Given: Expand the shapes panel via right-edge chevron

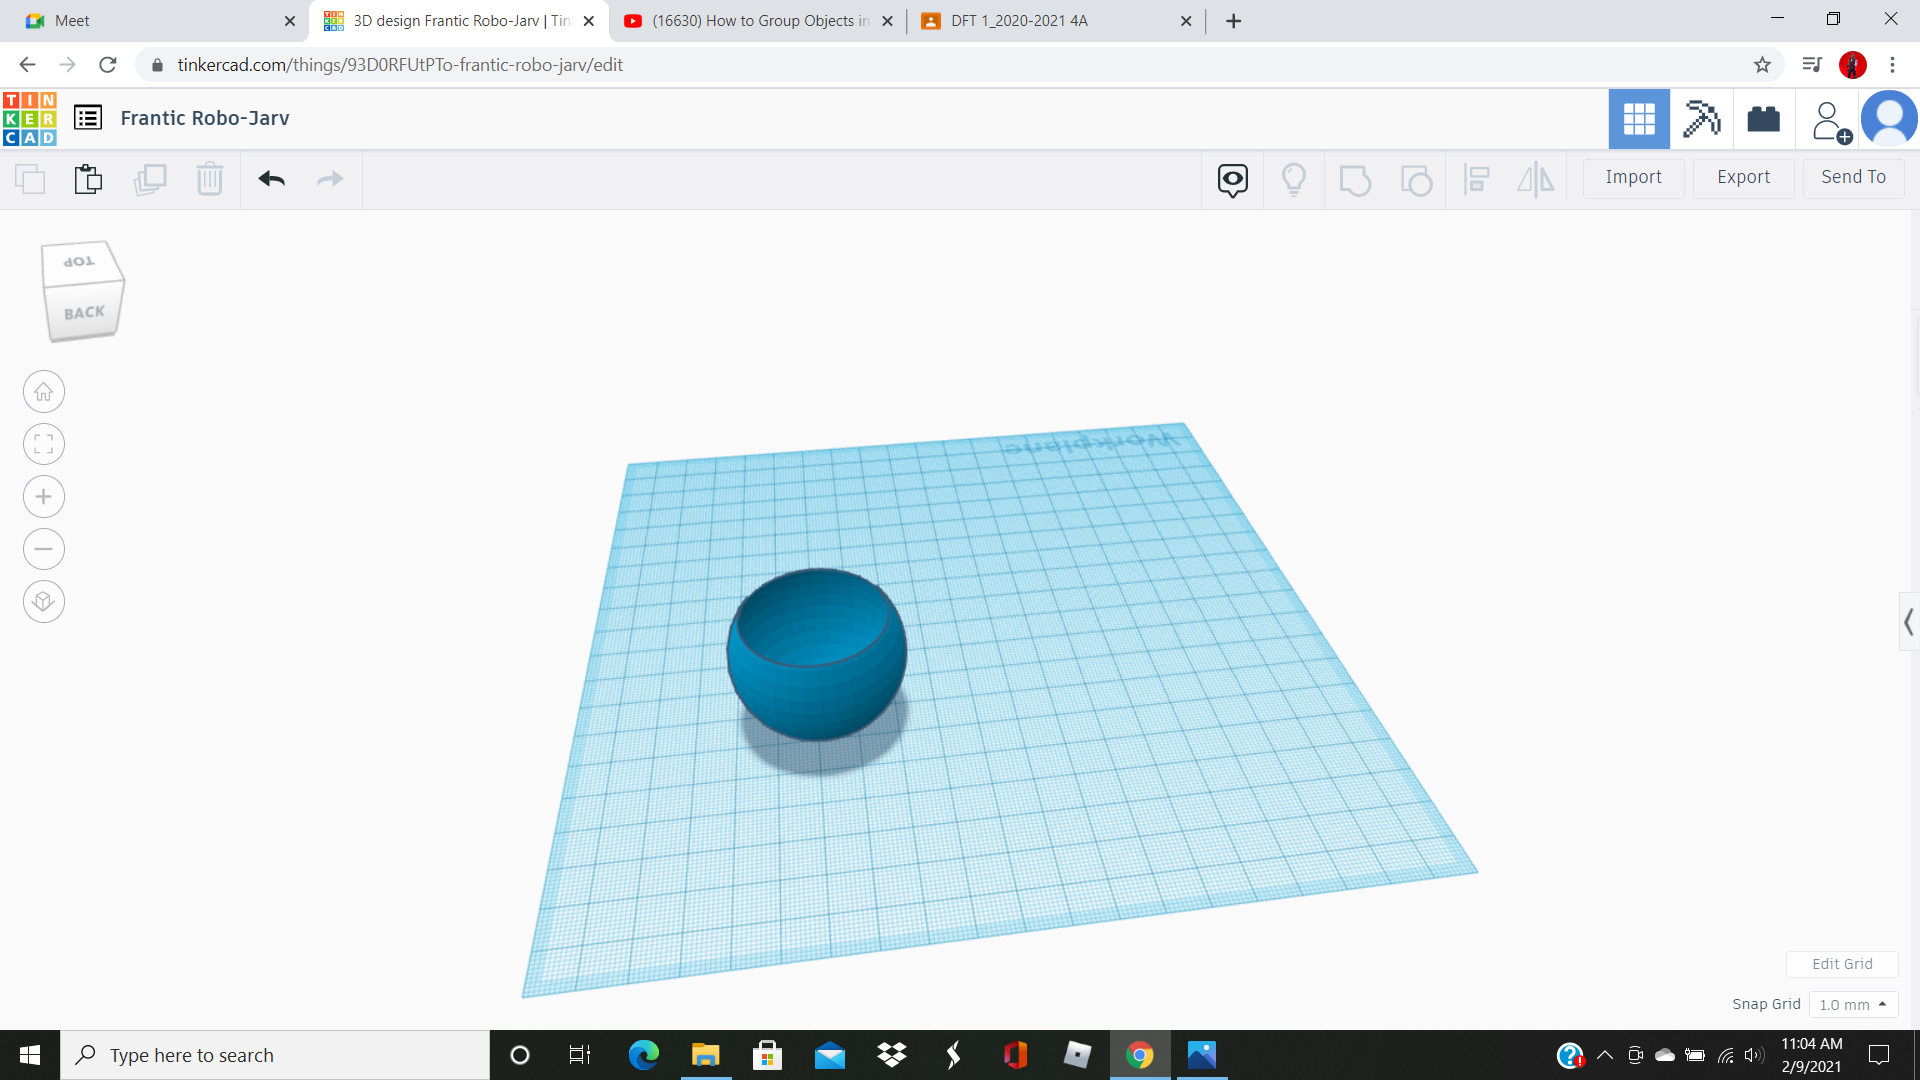Looking at the screenshot, I should (x=1910, y=621).
